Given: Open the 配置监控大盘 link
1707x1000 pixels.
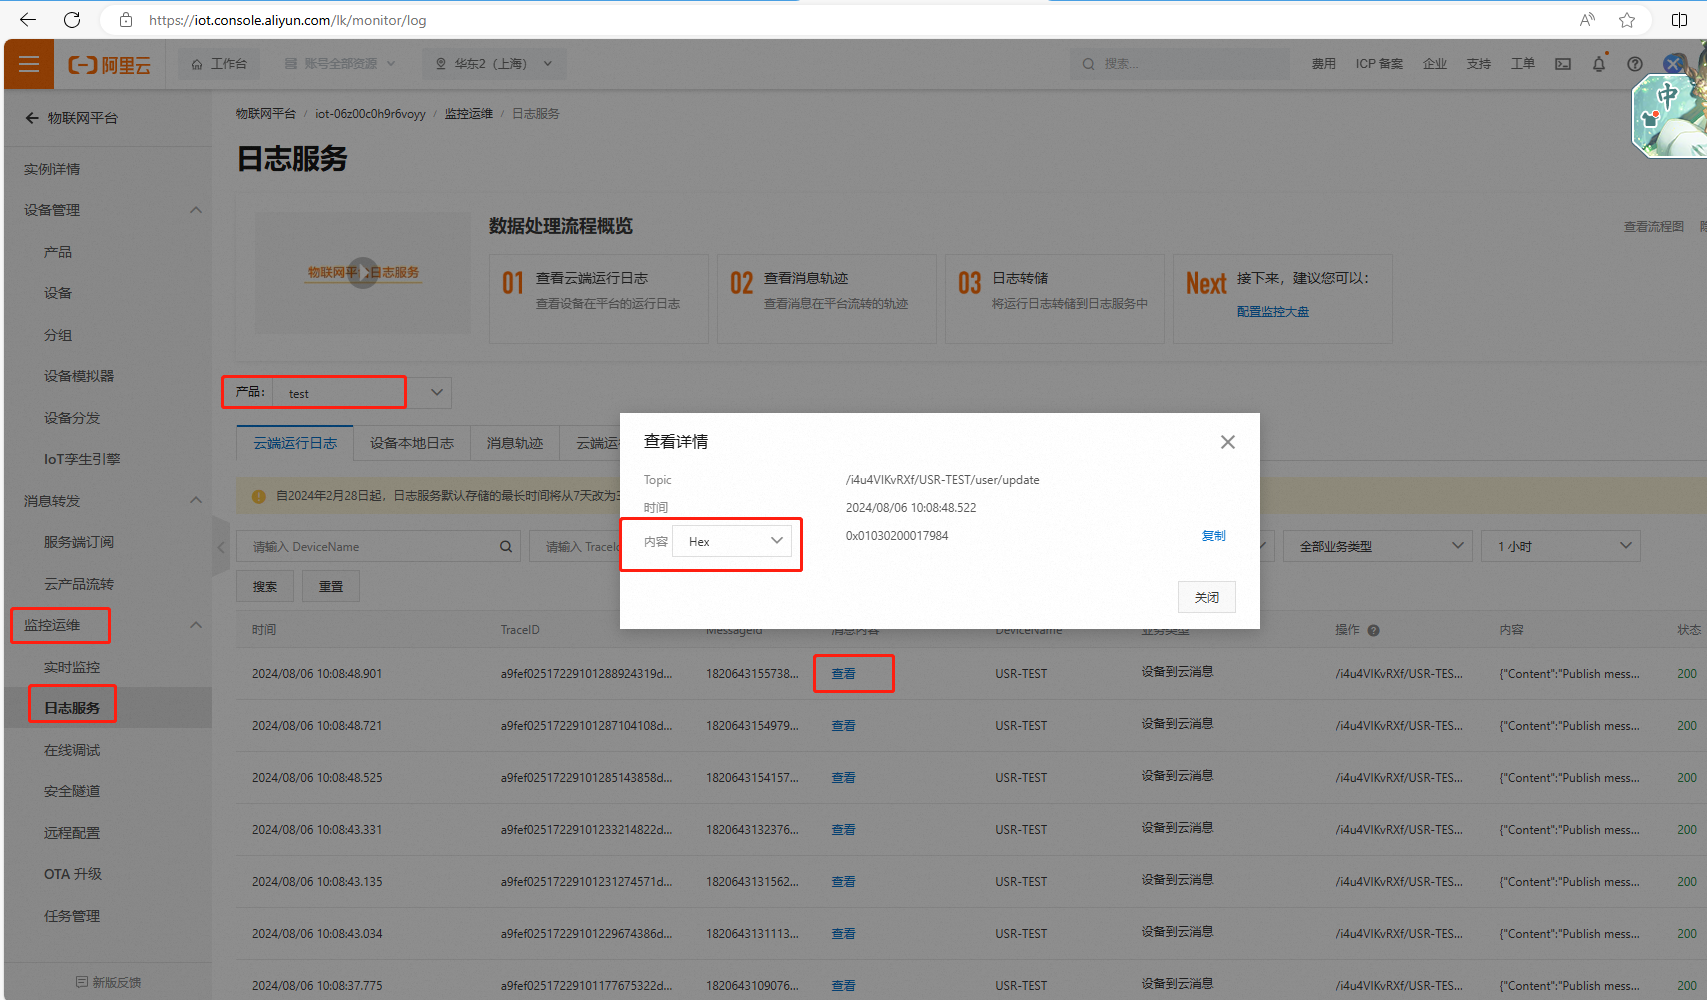Looking at the screenshot, I should 1272,311.
